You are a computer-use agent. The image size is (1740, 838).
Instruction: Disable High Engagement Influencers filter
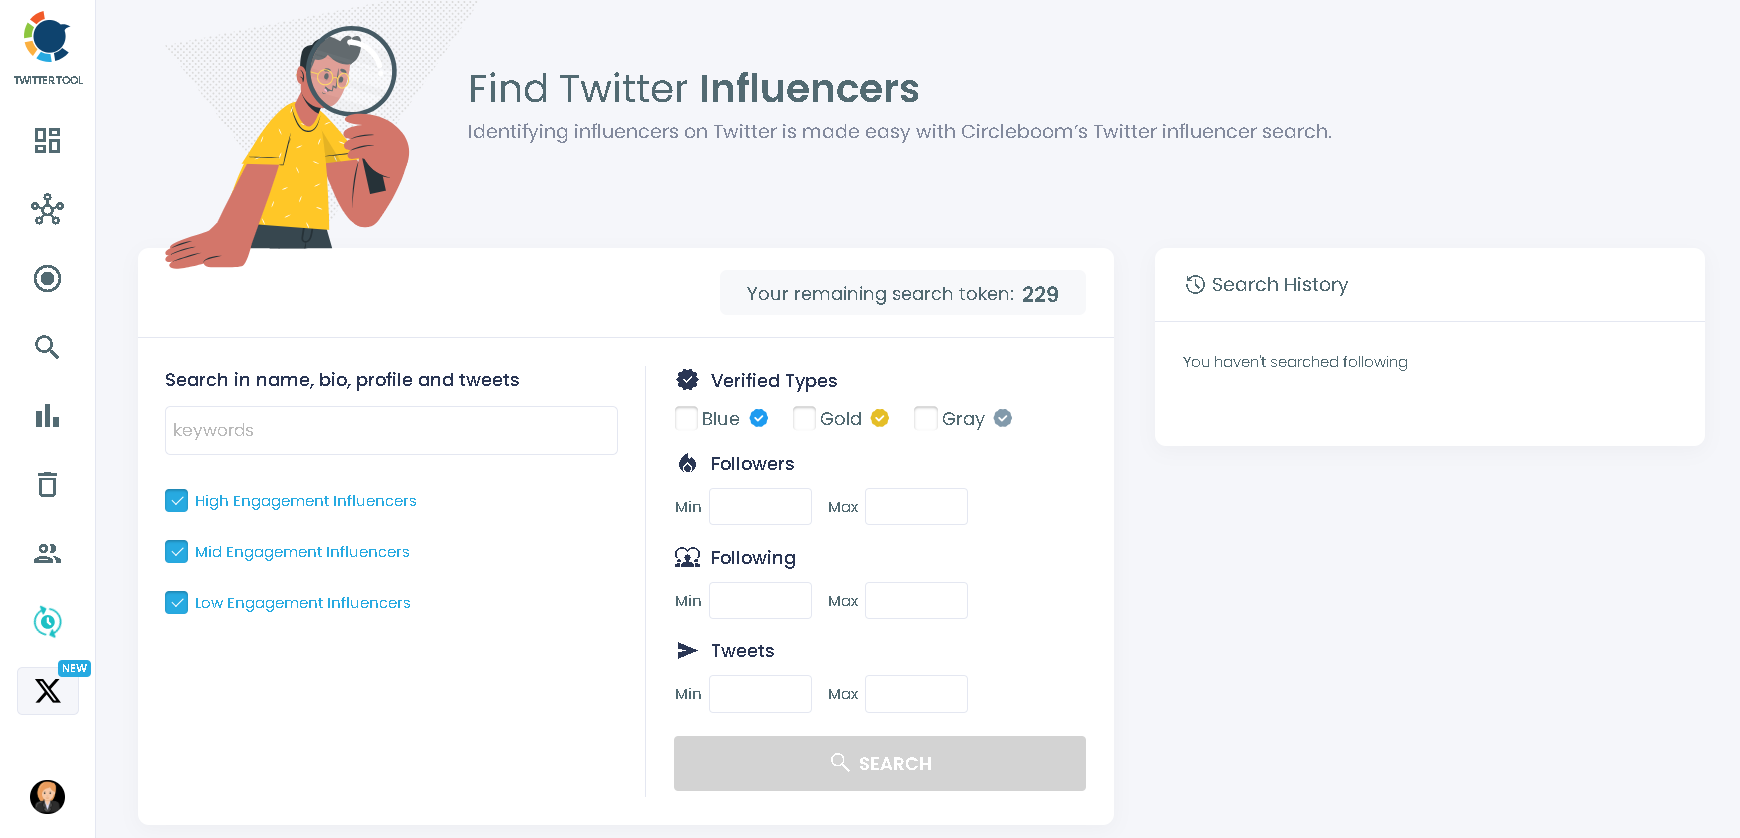(177, 500)
